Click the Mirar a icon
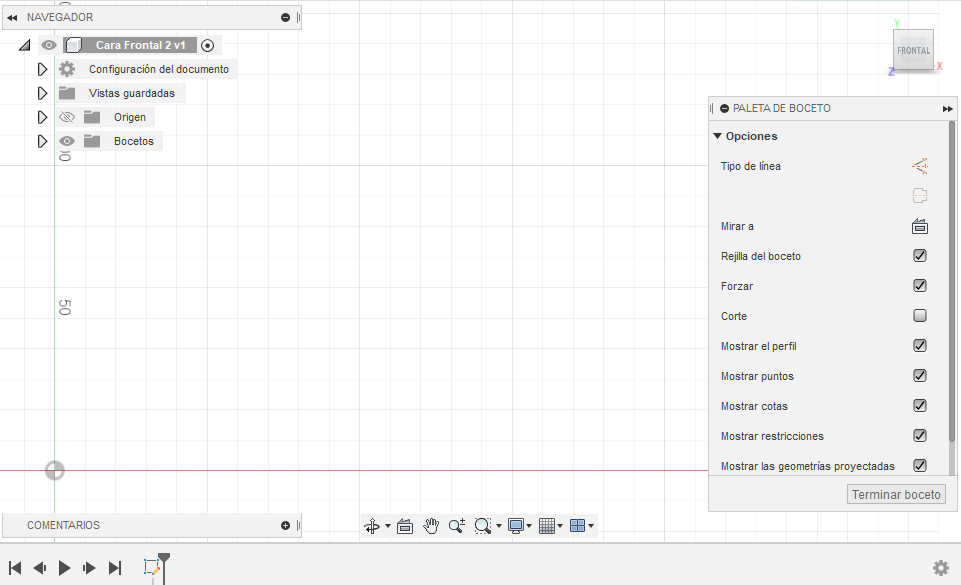The image size is (961, 585). pos(920,226)
